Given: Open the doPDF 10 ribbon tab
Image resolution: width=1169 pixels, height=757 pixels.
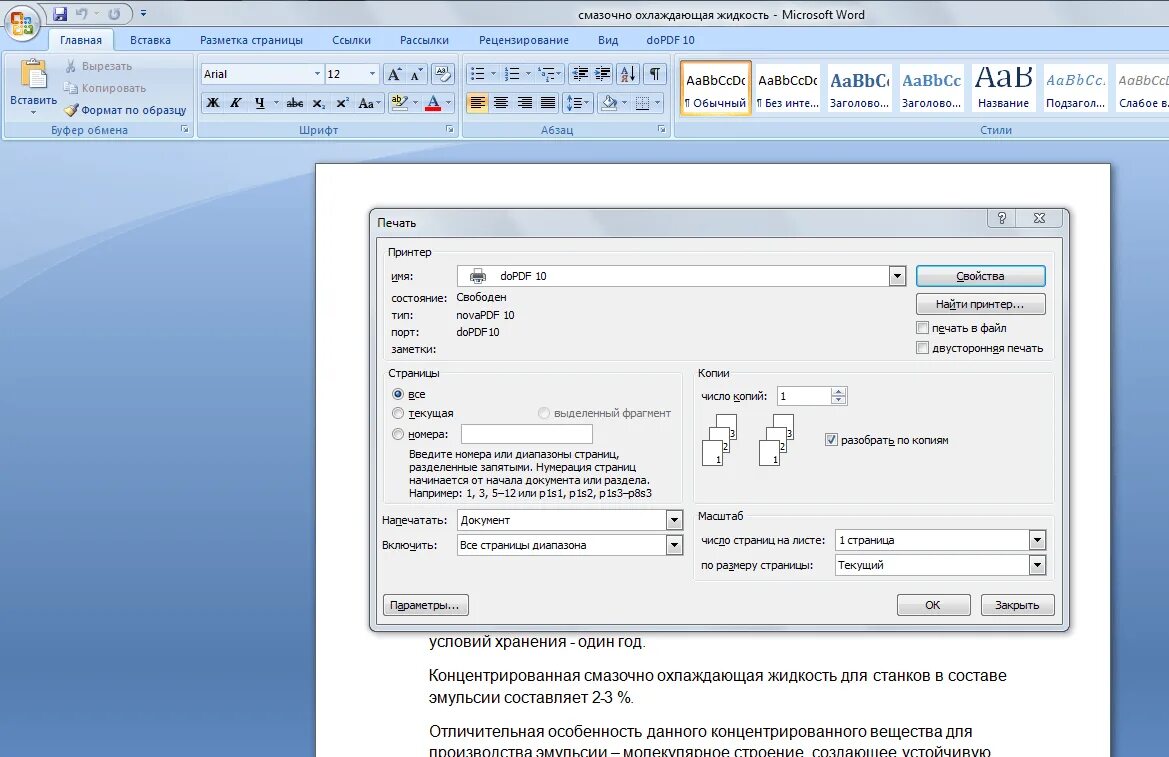Looking at the screenshot, I should (x=670, y=40).
